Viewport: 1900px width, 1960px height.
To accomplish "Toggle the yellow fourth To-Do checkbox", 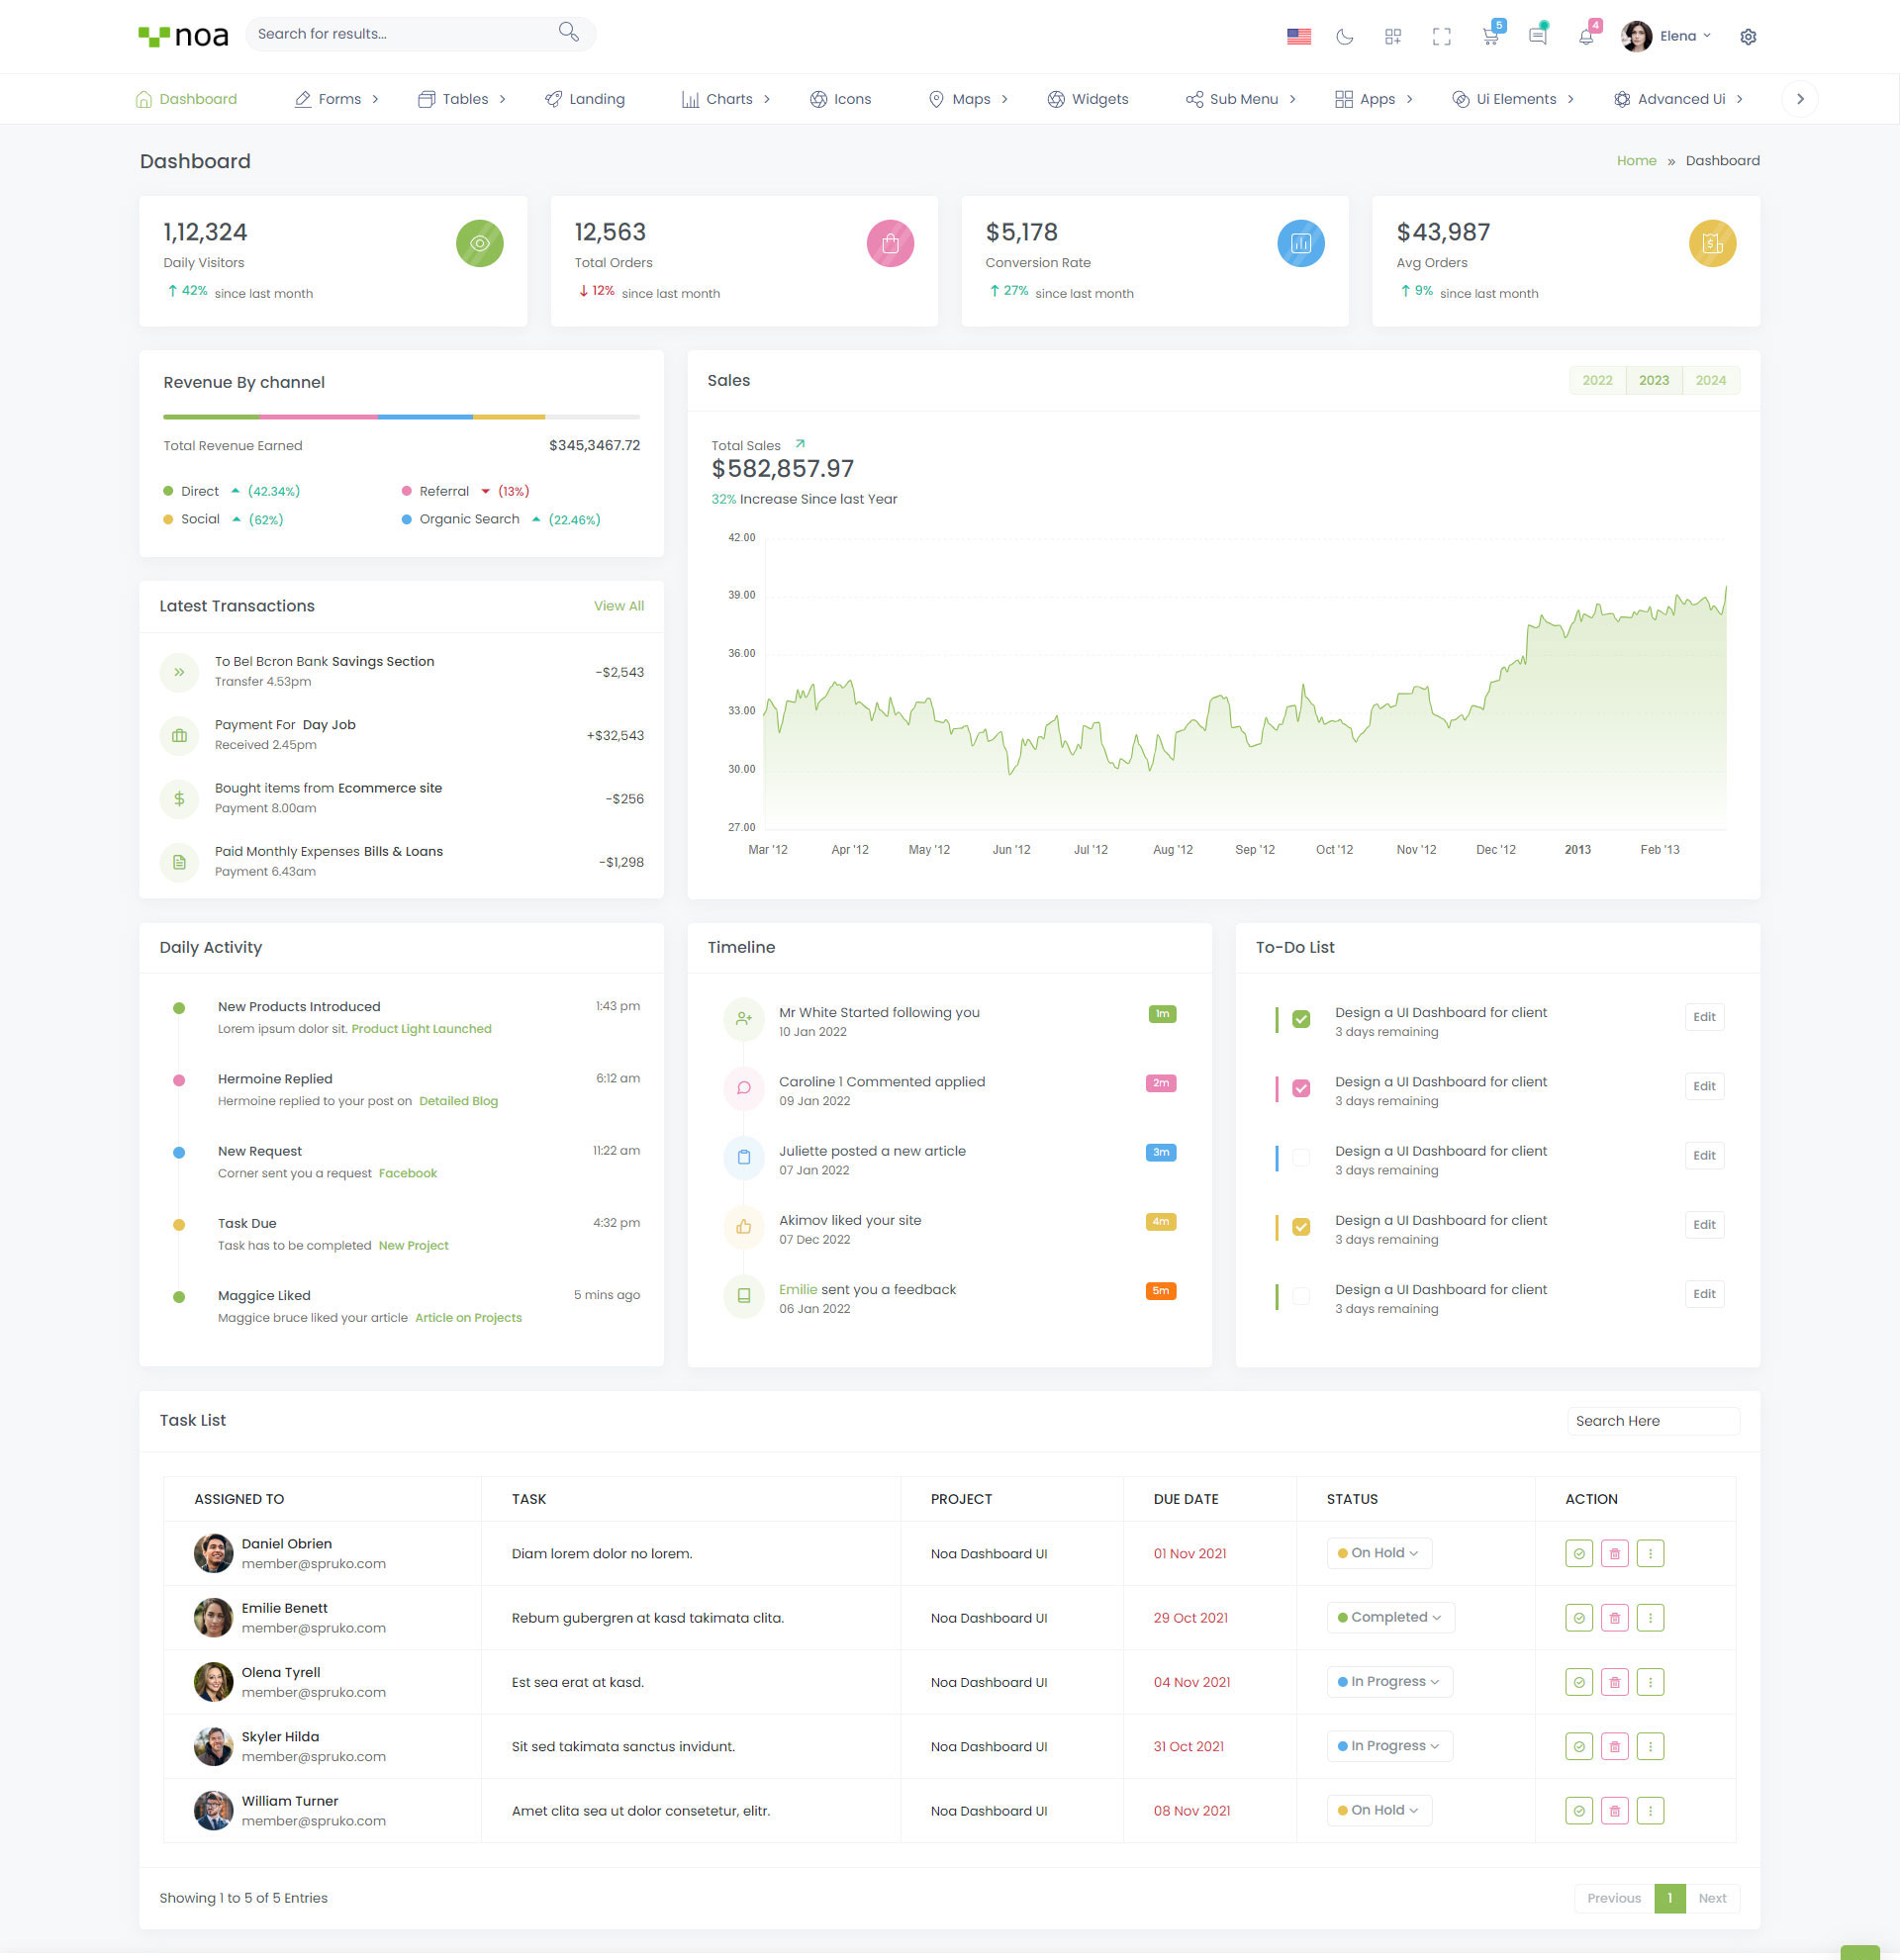I will point(1301,1227).
